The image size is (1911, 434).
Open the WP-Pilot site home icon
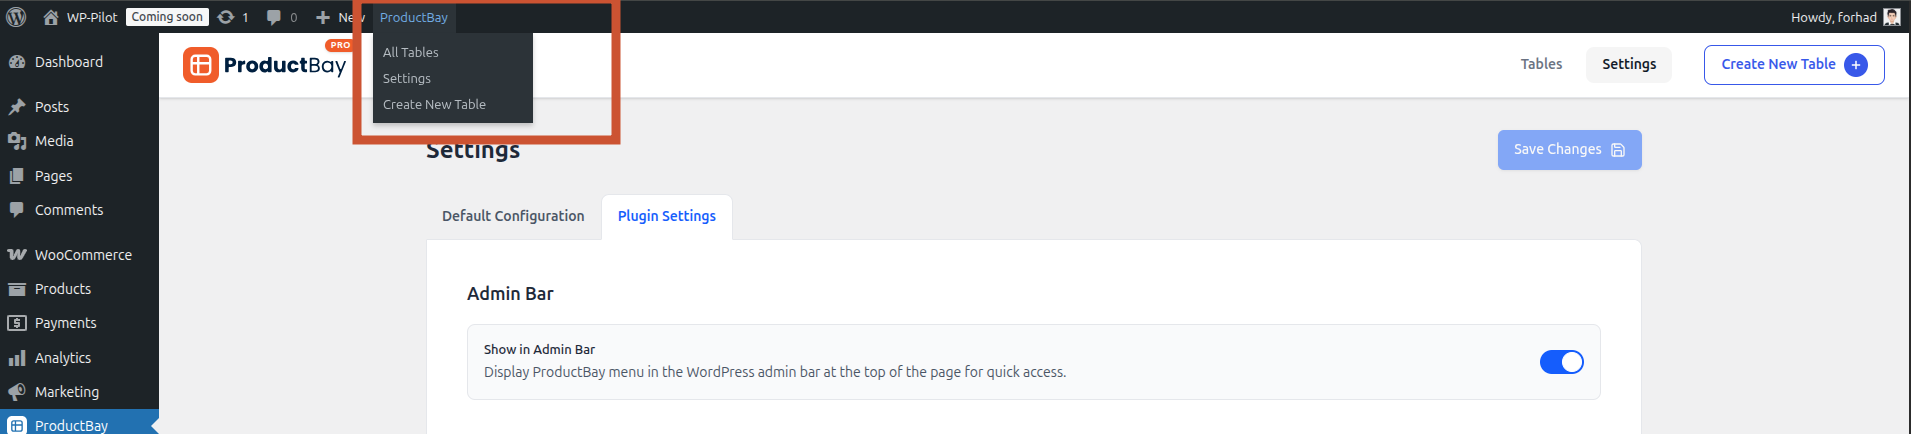click(51, 17)
